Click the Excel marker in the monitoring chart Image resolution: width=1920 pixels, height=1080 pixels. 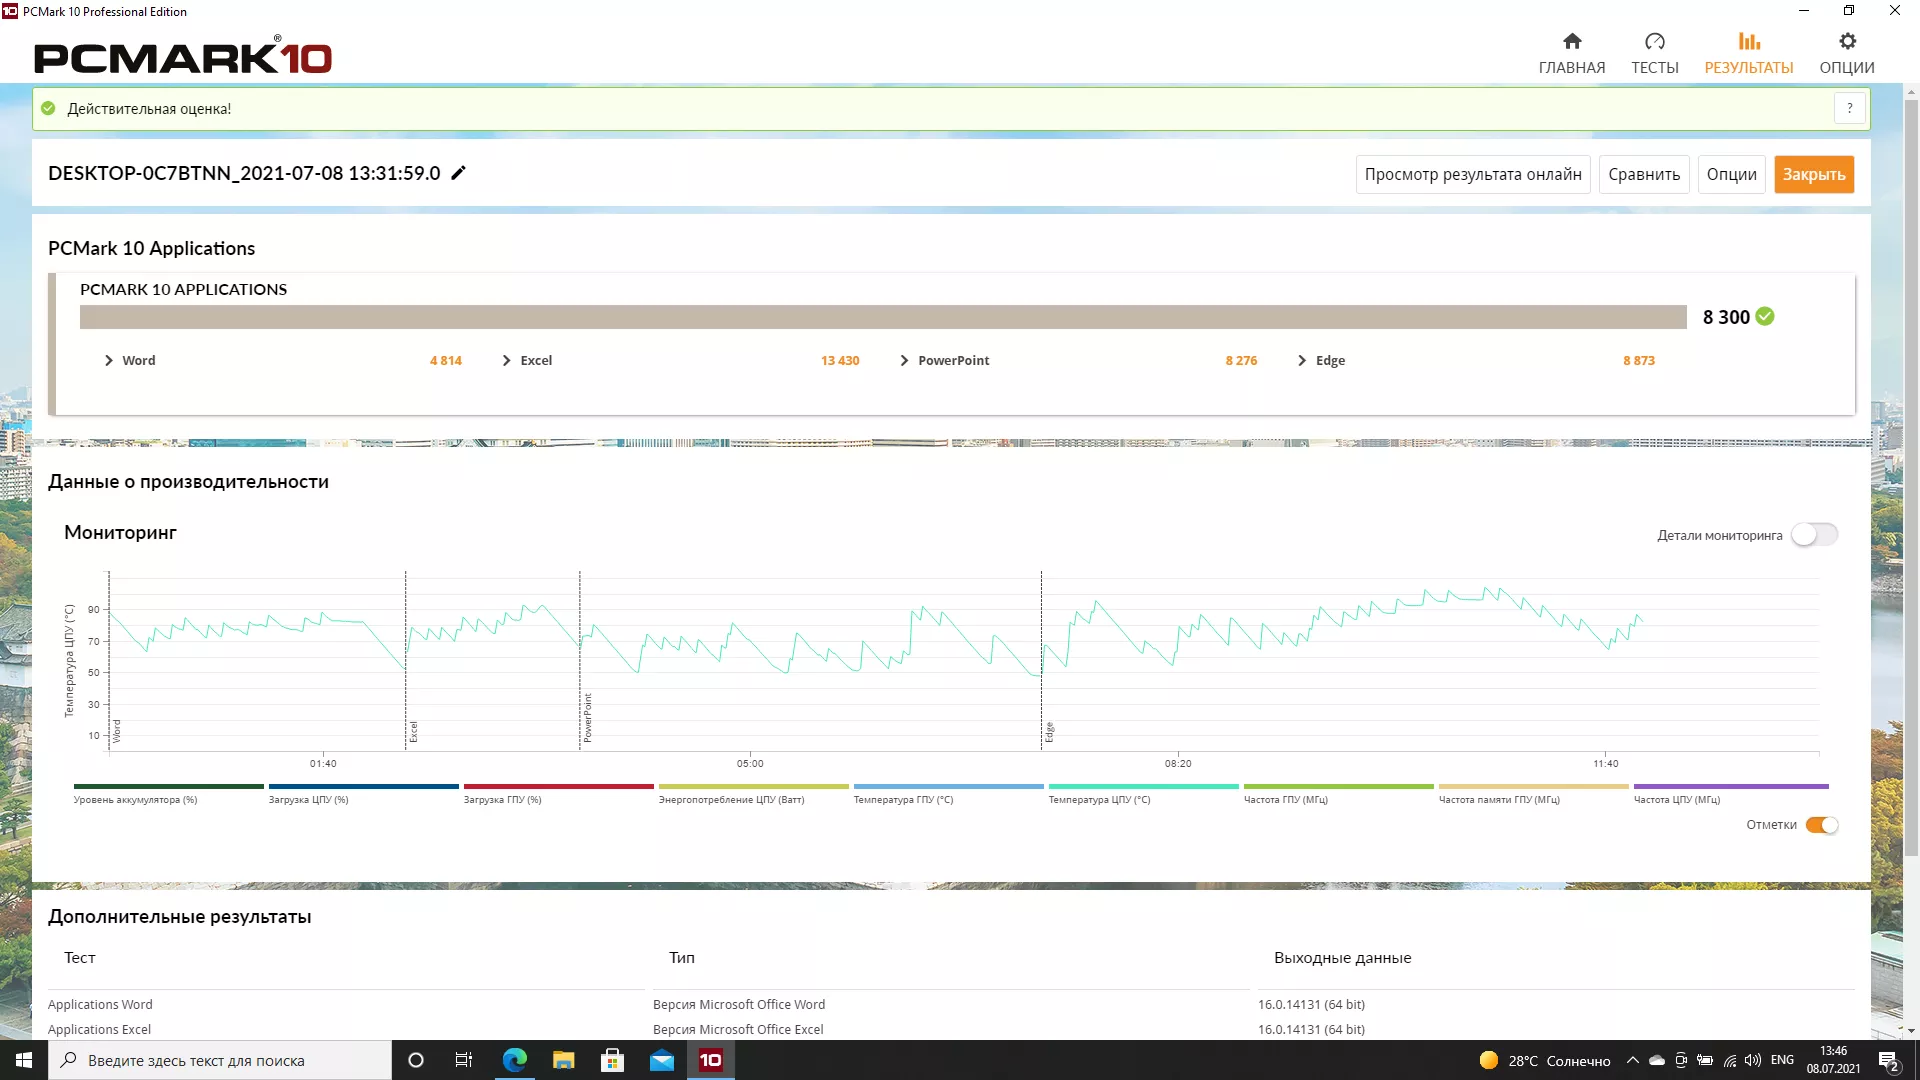coord(414,731)
